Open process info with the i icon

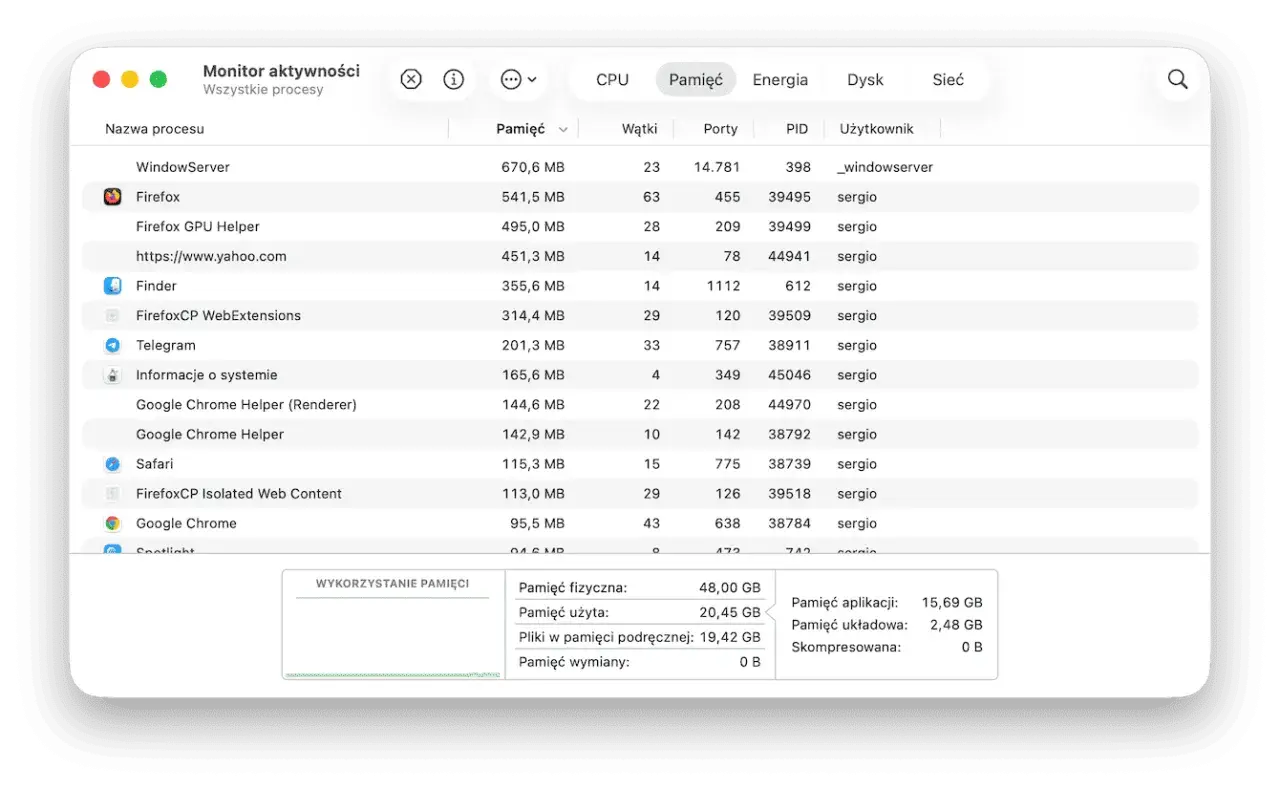[454, 79]
